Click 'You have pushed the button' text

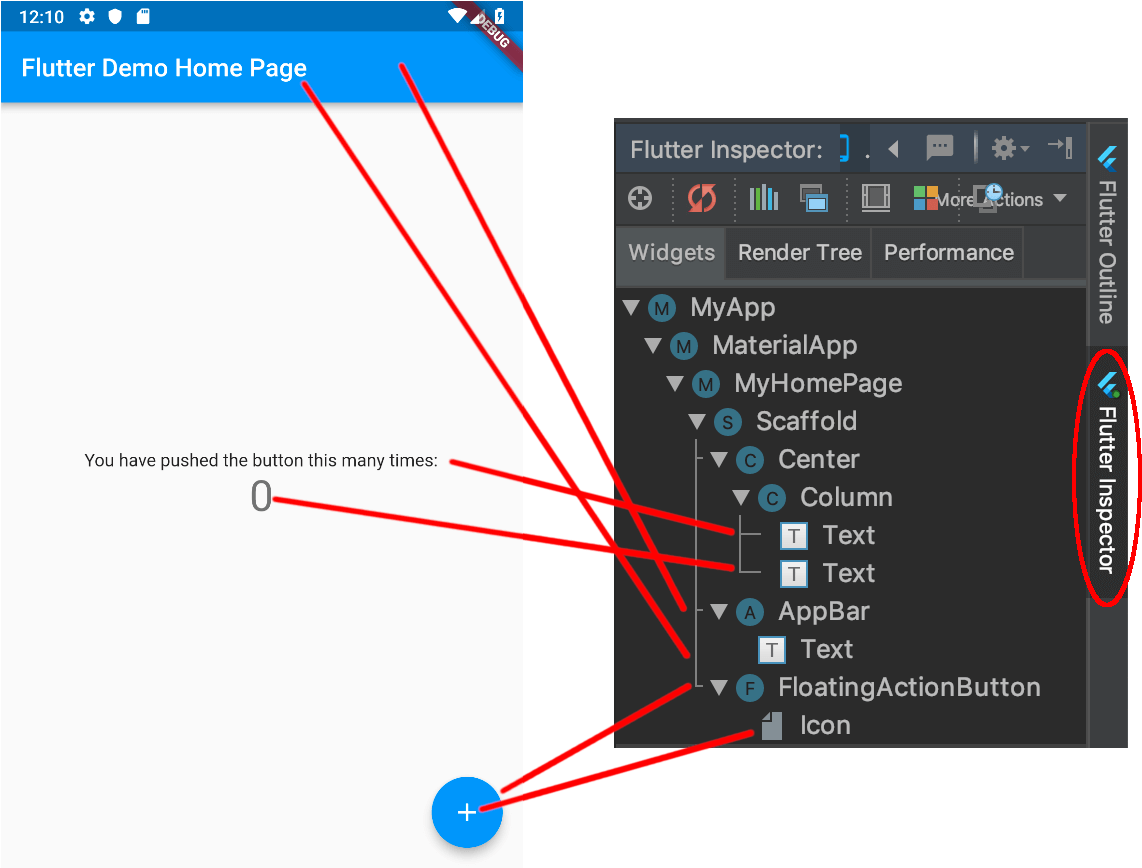click(261, 460)
